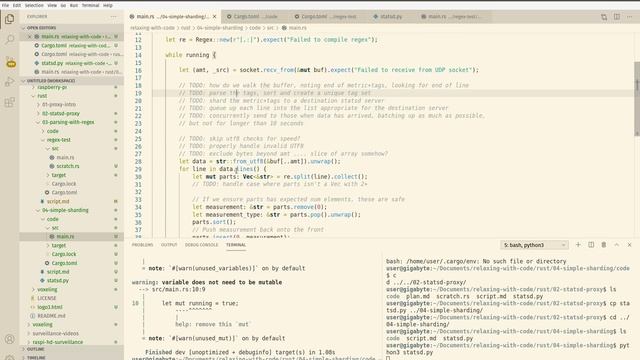Screen dimensions: 640x360
Task: Click the open changes icon in editor toolbar
Action: (x=604, y=17)
